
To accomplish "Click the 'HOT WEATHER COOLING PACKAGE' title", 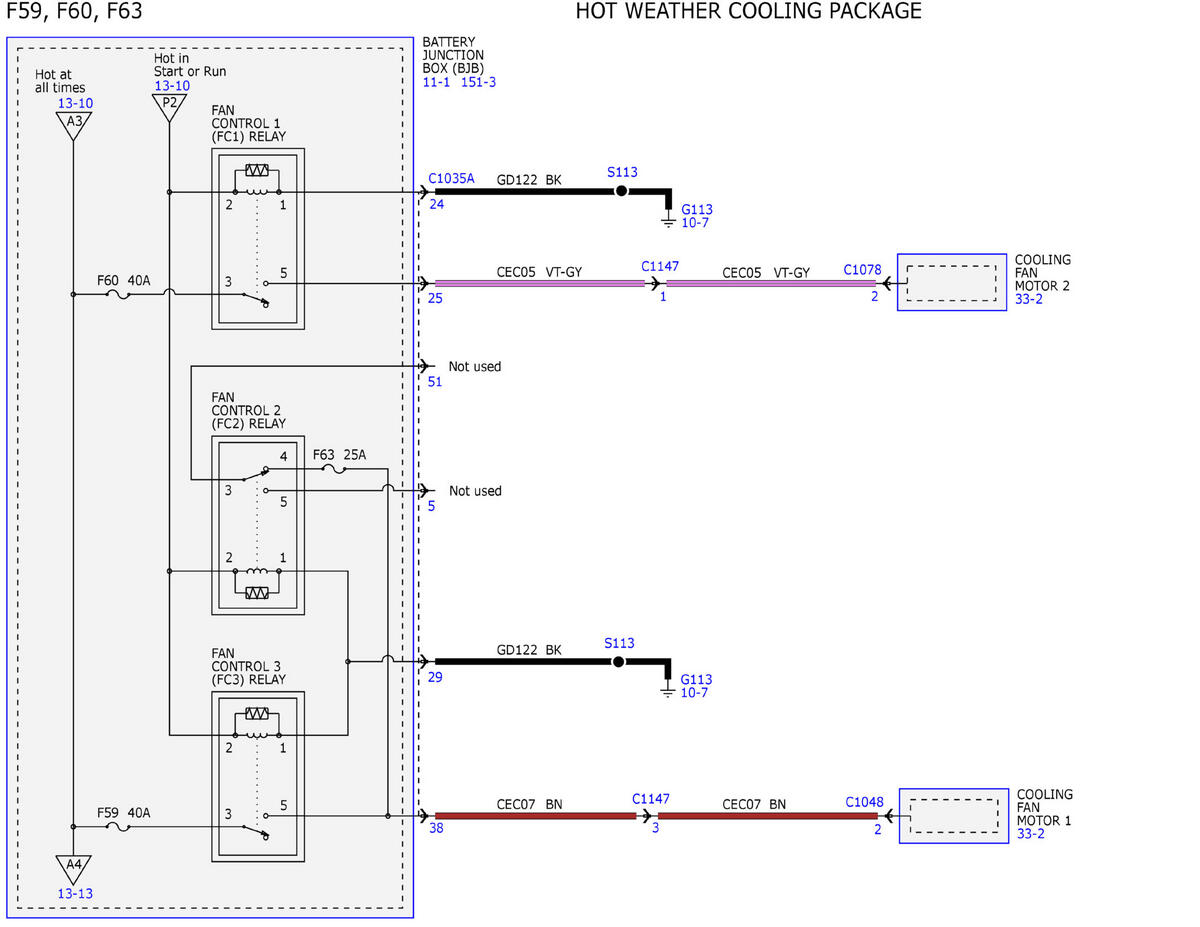I will [x=749, y=12].
